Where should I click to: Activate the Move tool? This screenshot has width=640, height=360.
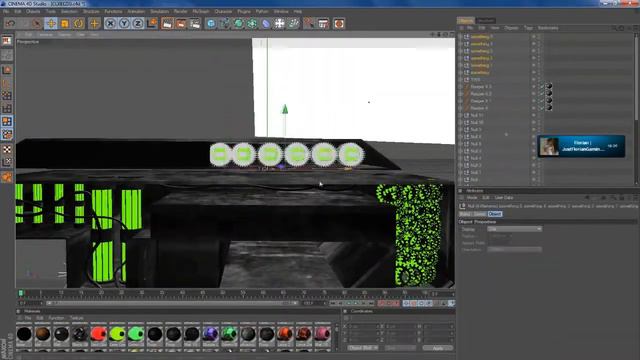pyautogui.click(x=51, y=24)
